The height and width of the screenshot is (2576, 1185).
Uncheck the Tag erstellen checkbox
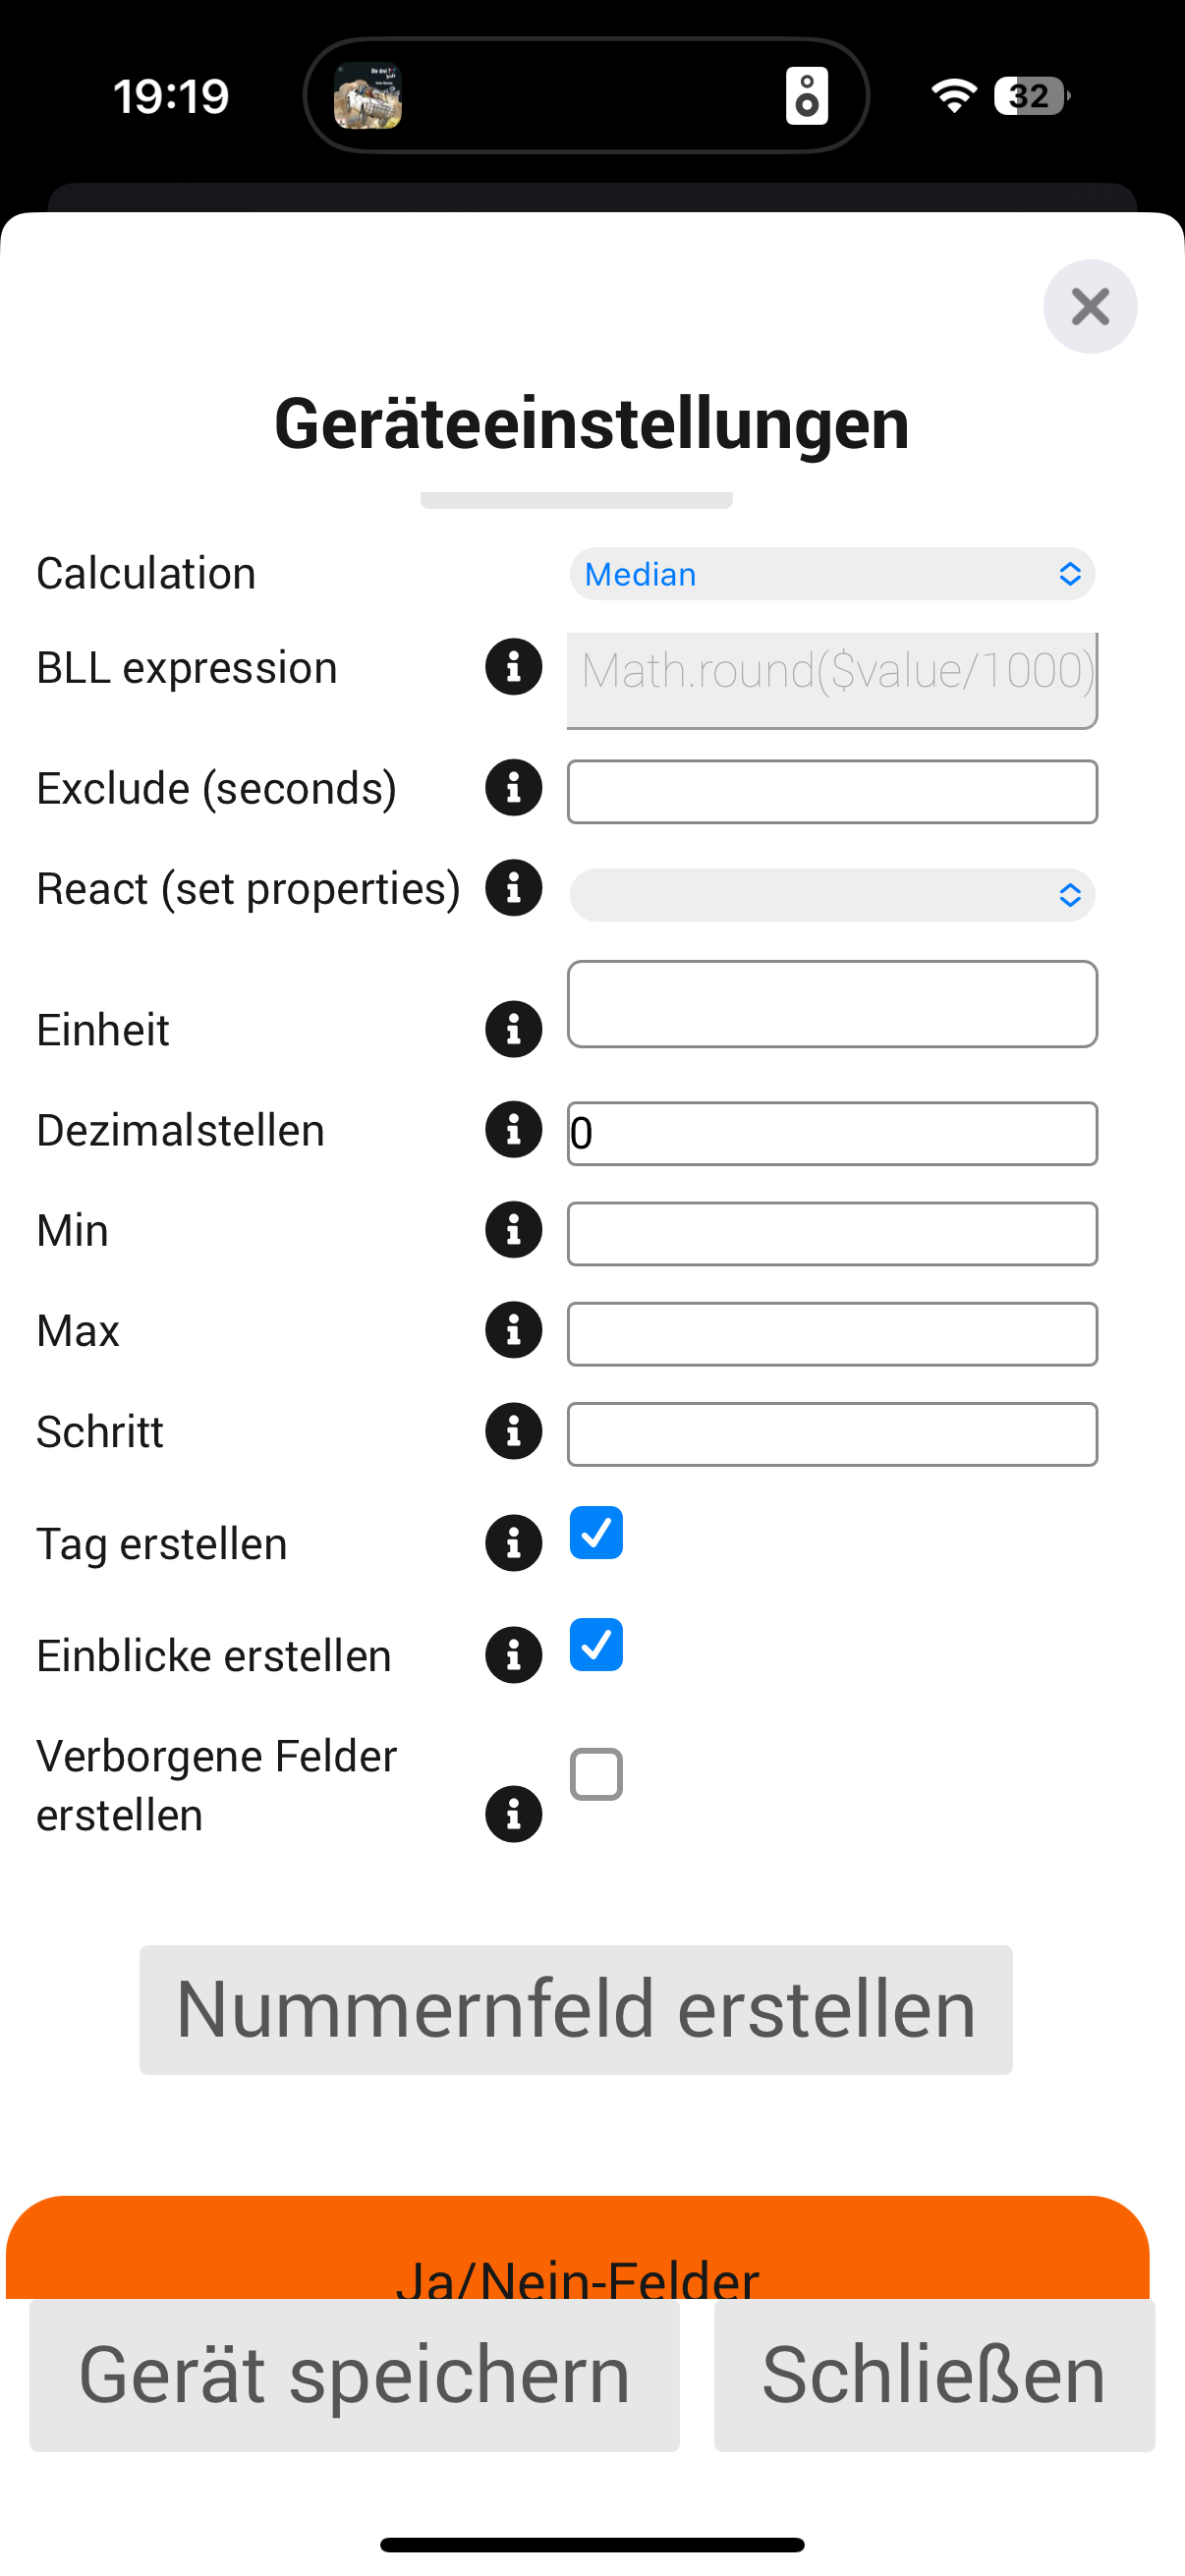pos(596,1533)
